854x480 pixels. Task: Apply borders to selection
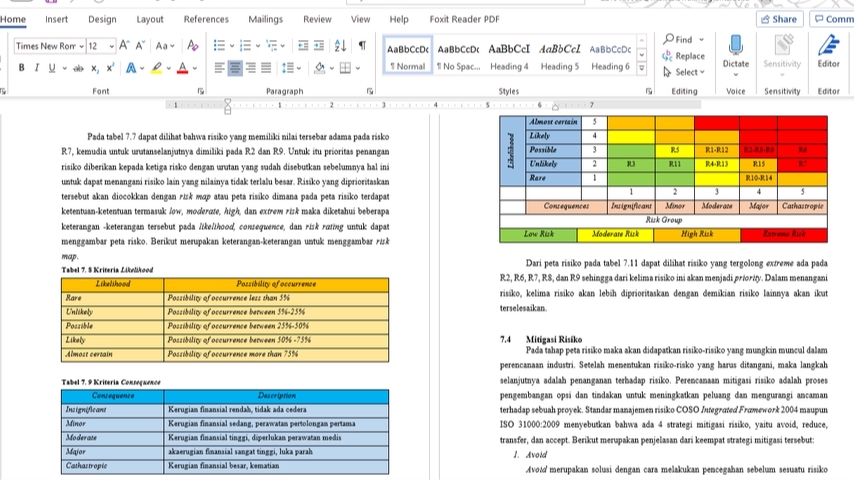pyautogui.click(x=345, y=68)
